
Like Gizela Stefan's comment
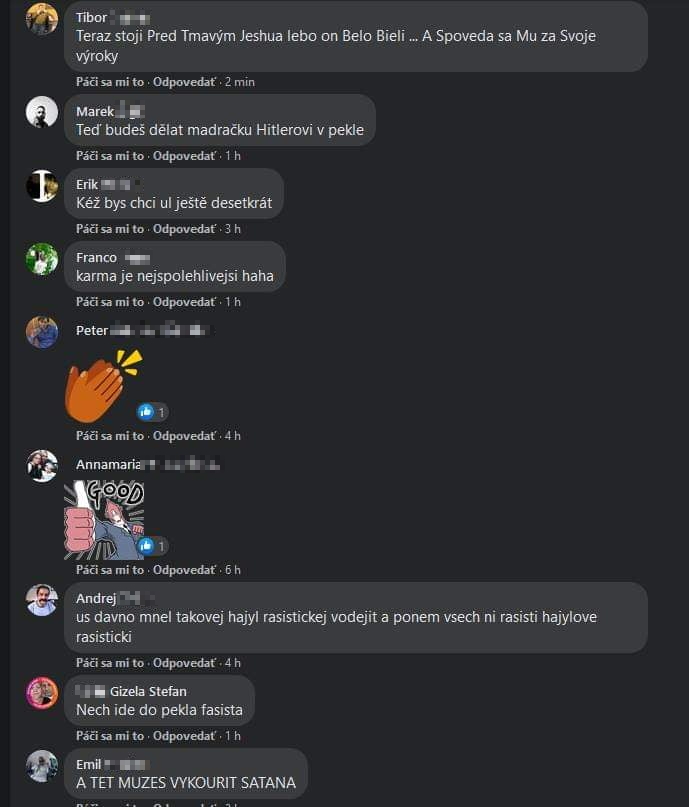110,736
